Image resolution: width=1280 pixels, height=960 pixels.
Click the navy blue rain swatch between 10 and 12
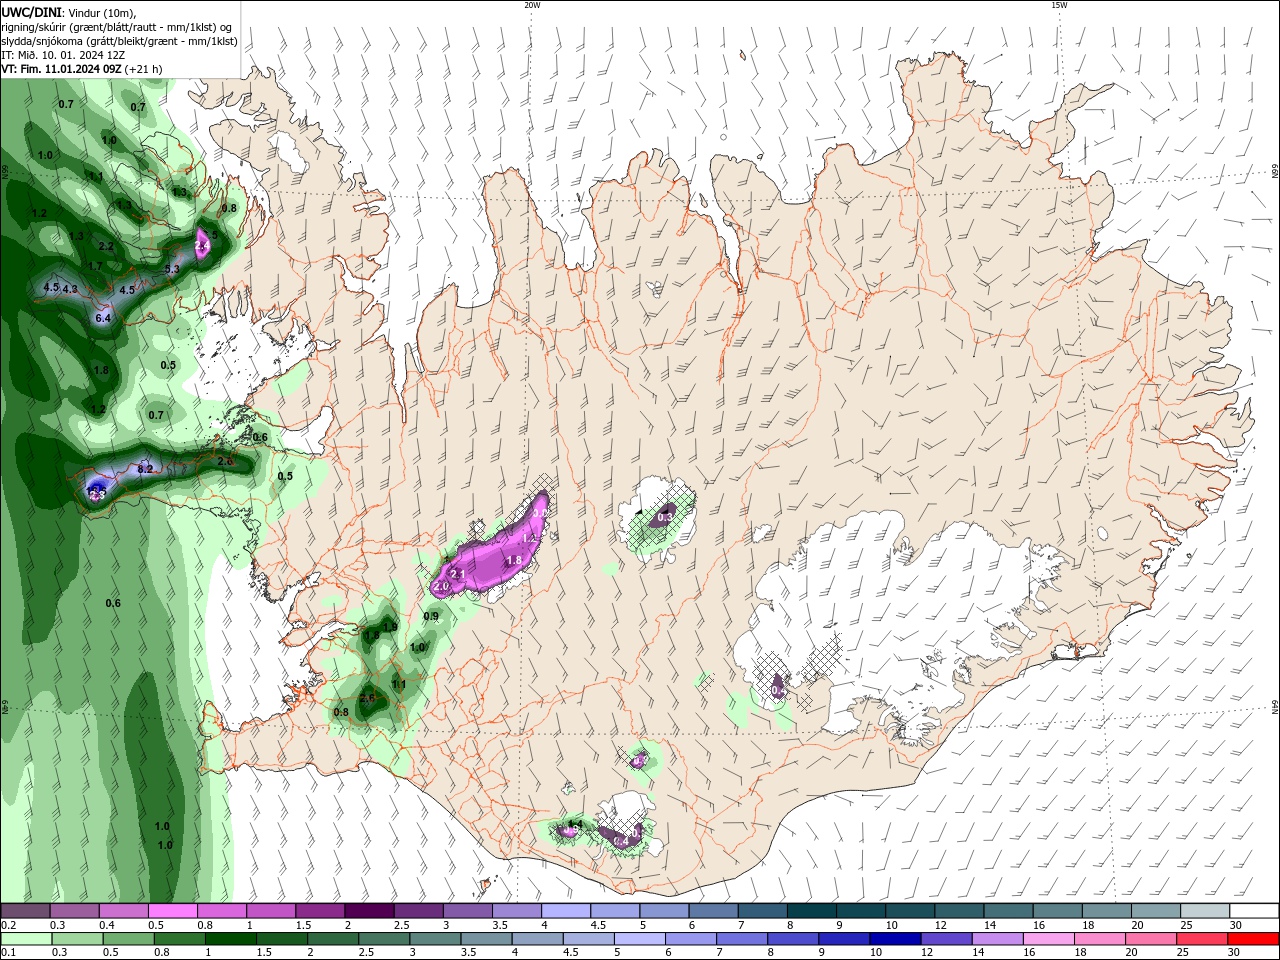click(896, 939)
